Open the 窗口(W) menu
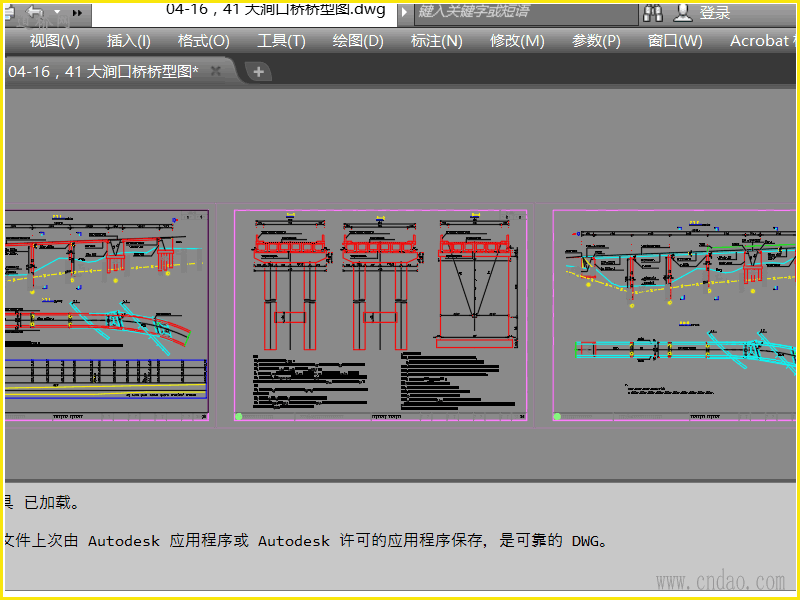This screenshot has height=600, width=800. tap(674, 41)
